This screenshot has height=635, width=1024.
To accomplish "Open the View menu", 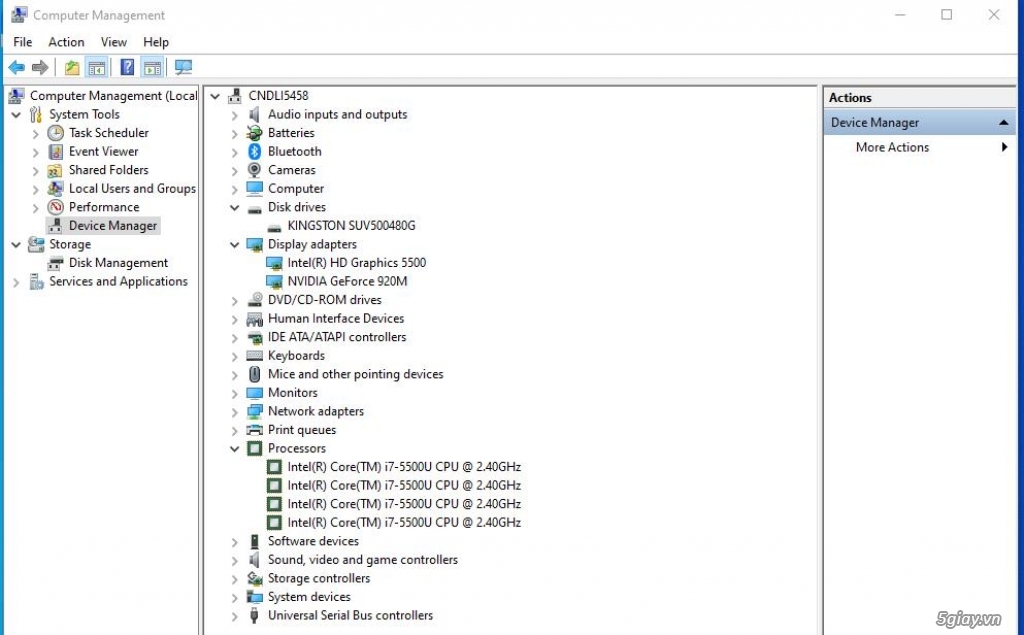I will point(114,42).
